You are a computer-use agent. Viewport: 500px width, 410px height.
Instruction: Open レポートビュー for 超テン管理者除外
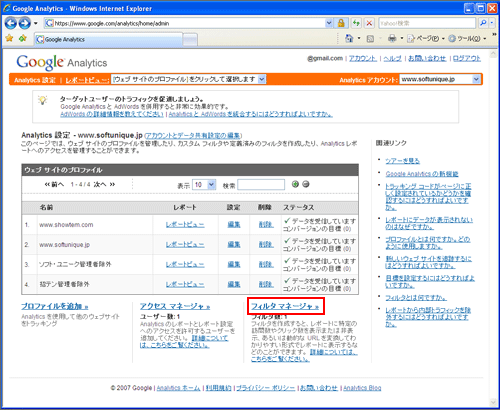pos(185,284)
